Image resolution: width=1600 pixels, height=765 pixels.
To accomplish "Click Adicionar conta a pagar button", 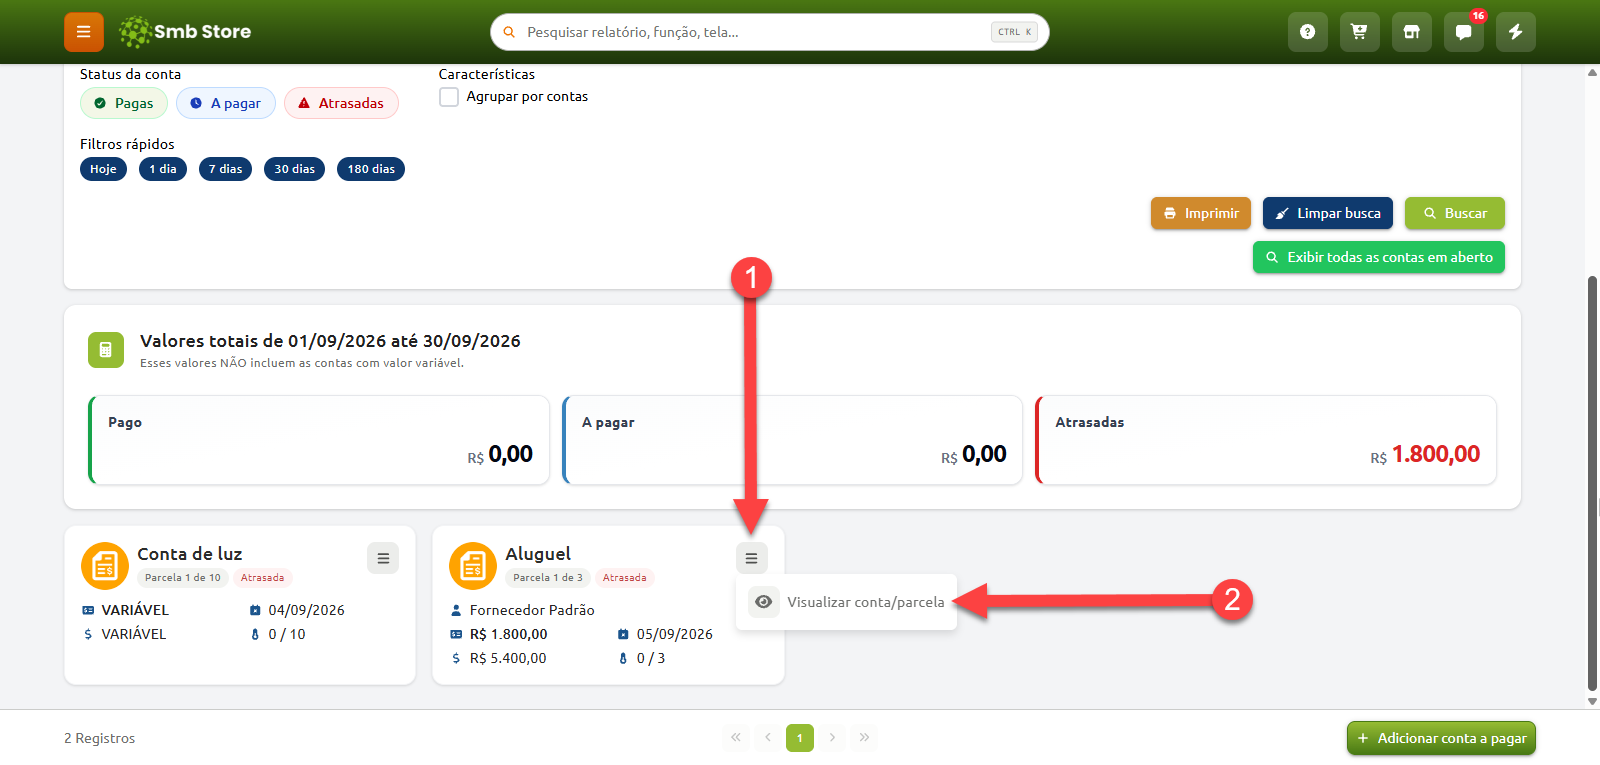I will pos(1441,738).
